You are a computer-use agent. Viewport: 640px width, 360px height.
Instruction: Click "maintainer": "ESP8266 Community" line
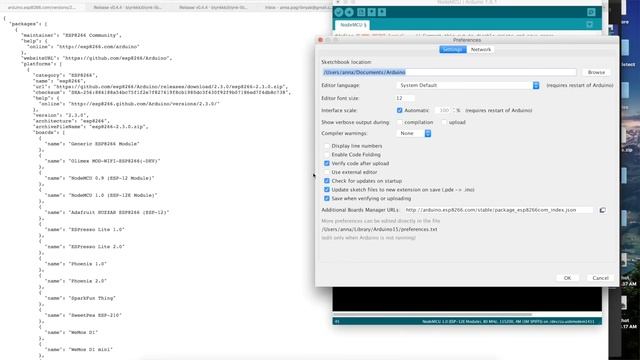coord(71,35)
